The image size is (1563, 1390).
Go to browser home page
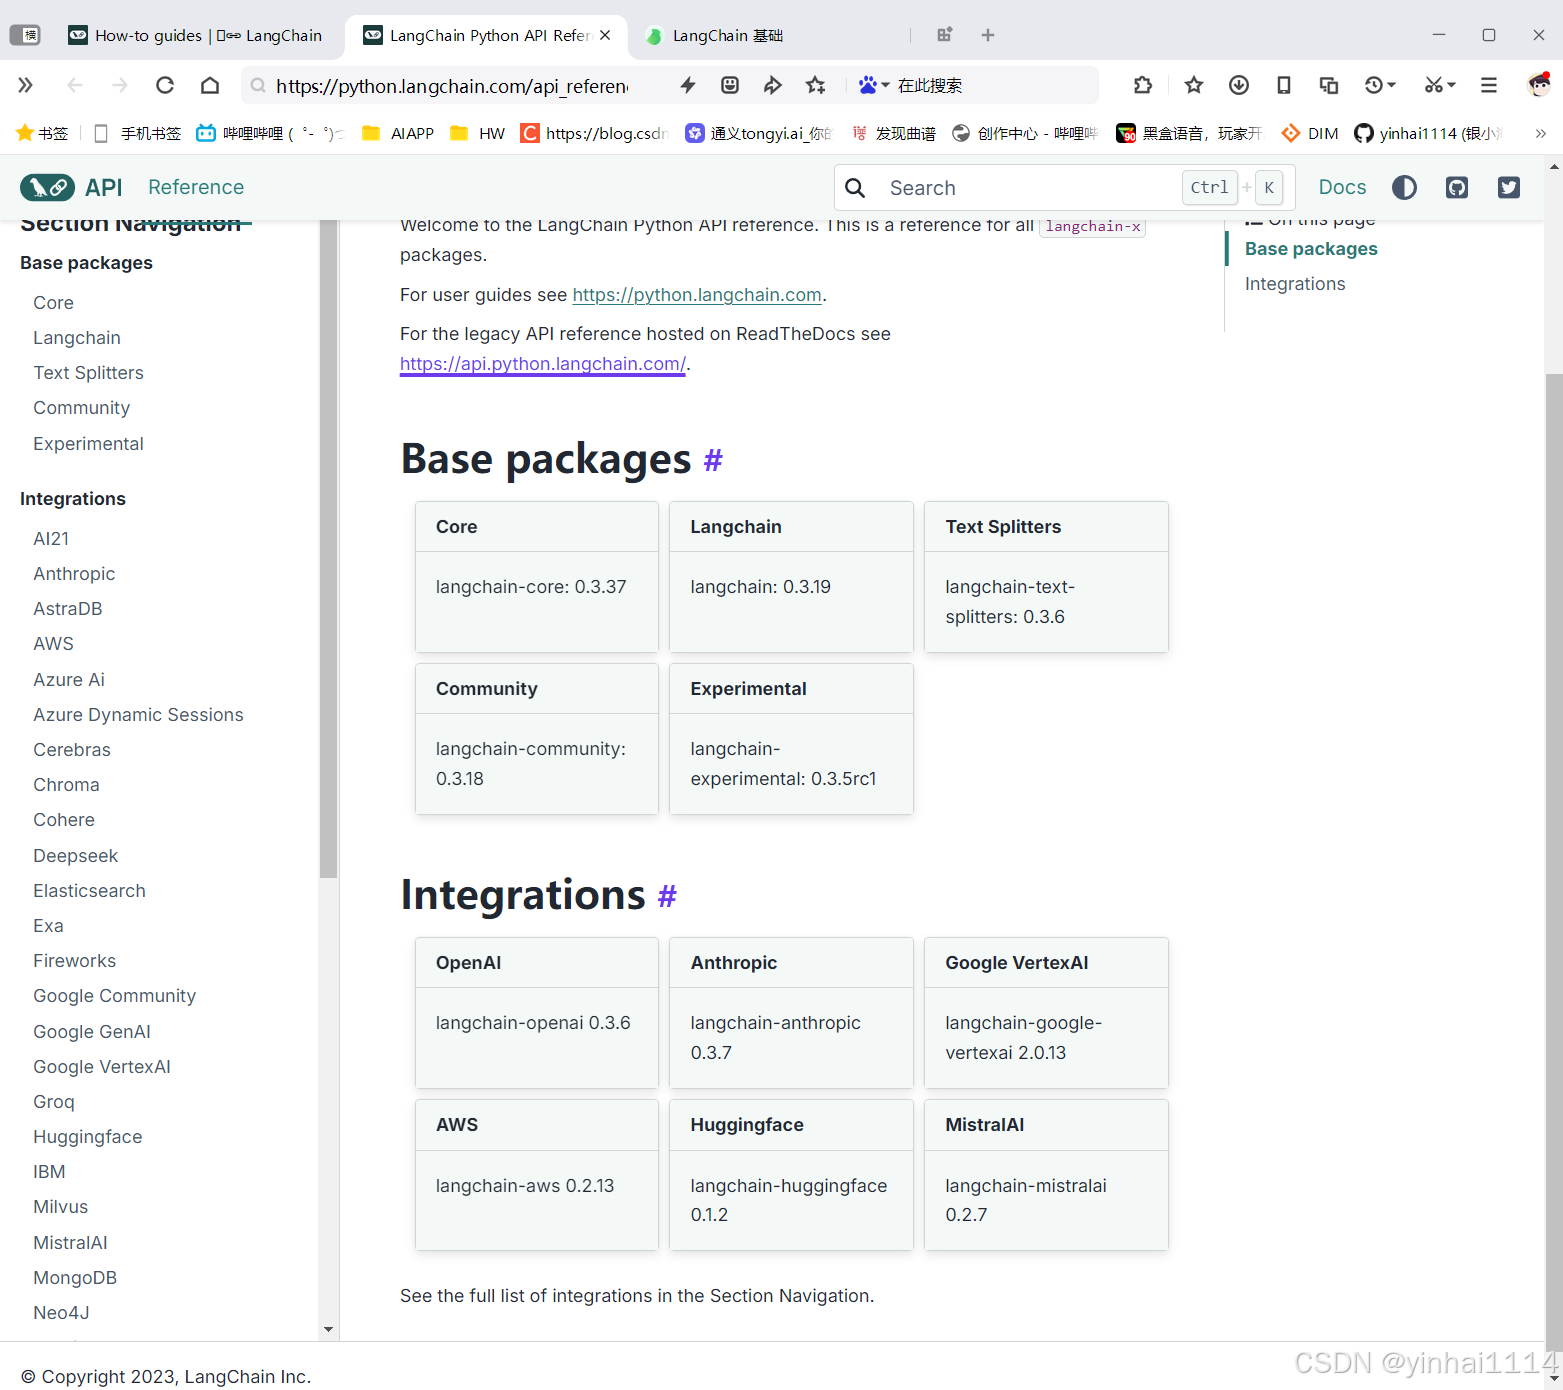tap(210, 86)
